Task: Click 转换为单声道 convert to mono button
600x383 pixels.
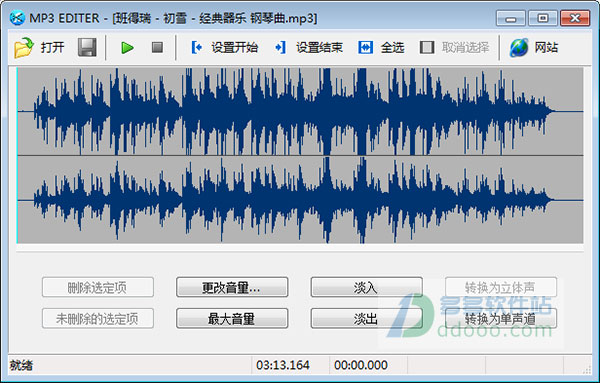Action: click(x=501, y=318)
